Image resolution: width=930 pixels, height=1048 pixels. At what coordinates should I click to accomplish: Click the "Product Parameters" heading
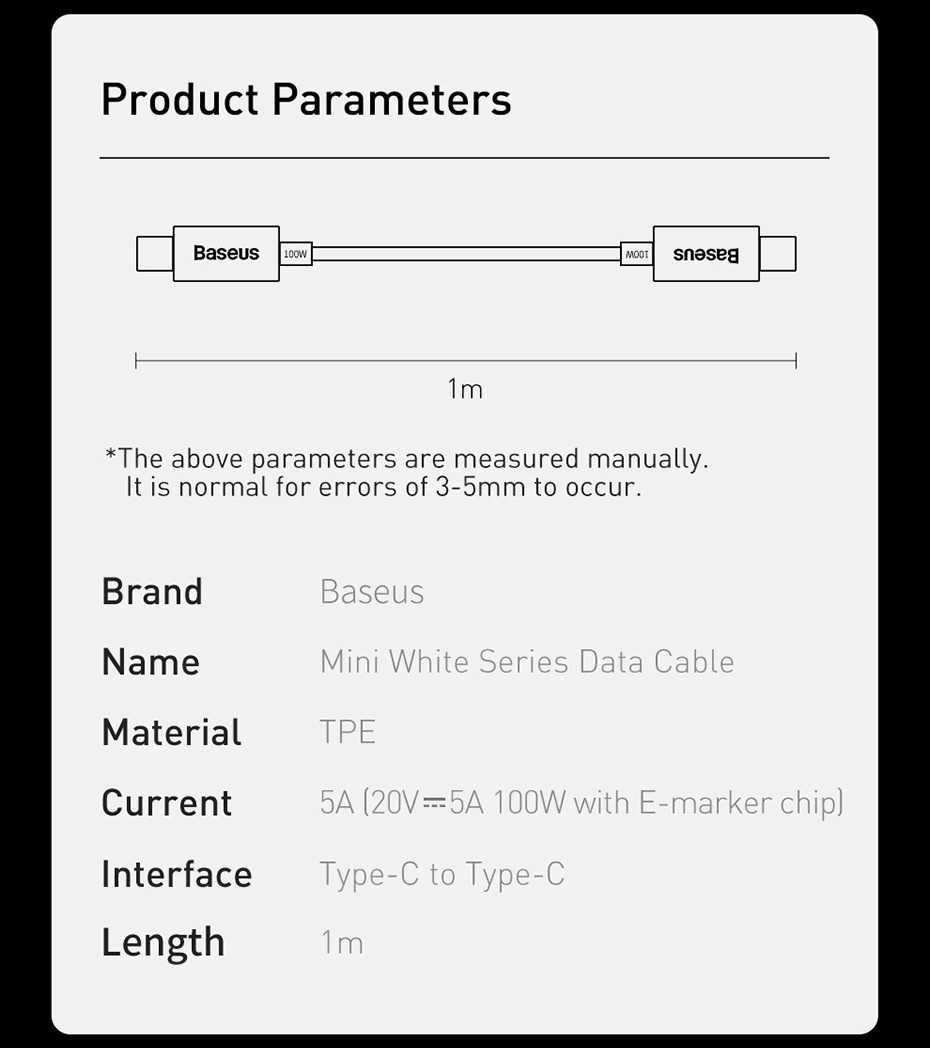pos(306,100)
